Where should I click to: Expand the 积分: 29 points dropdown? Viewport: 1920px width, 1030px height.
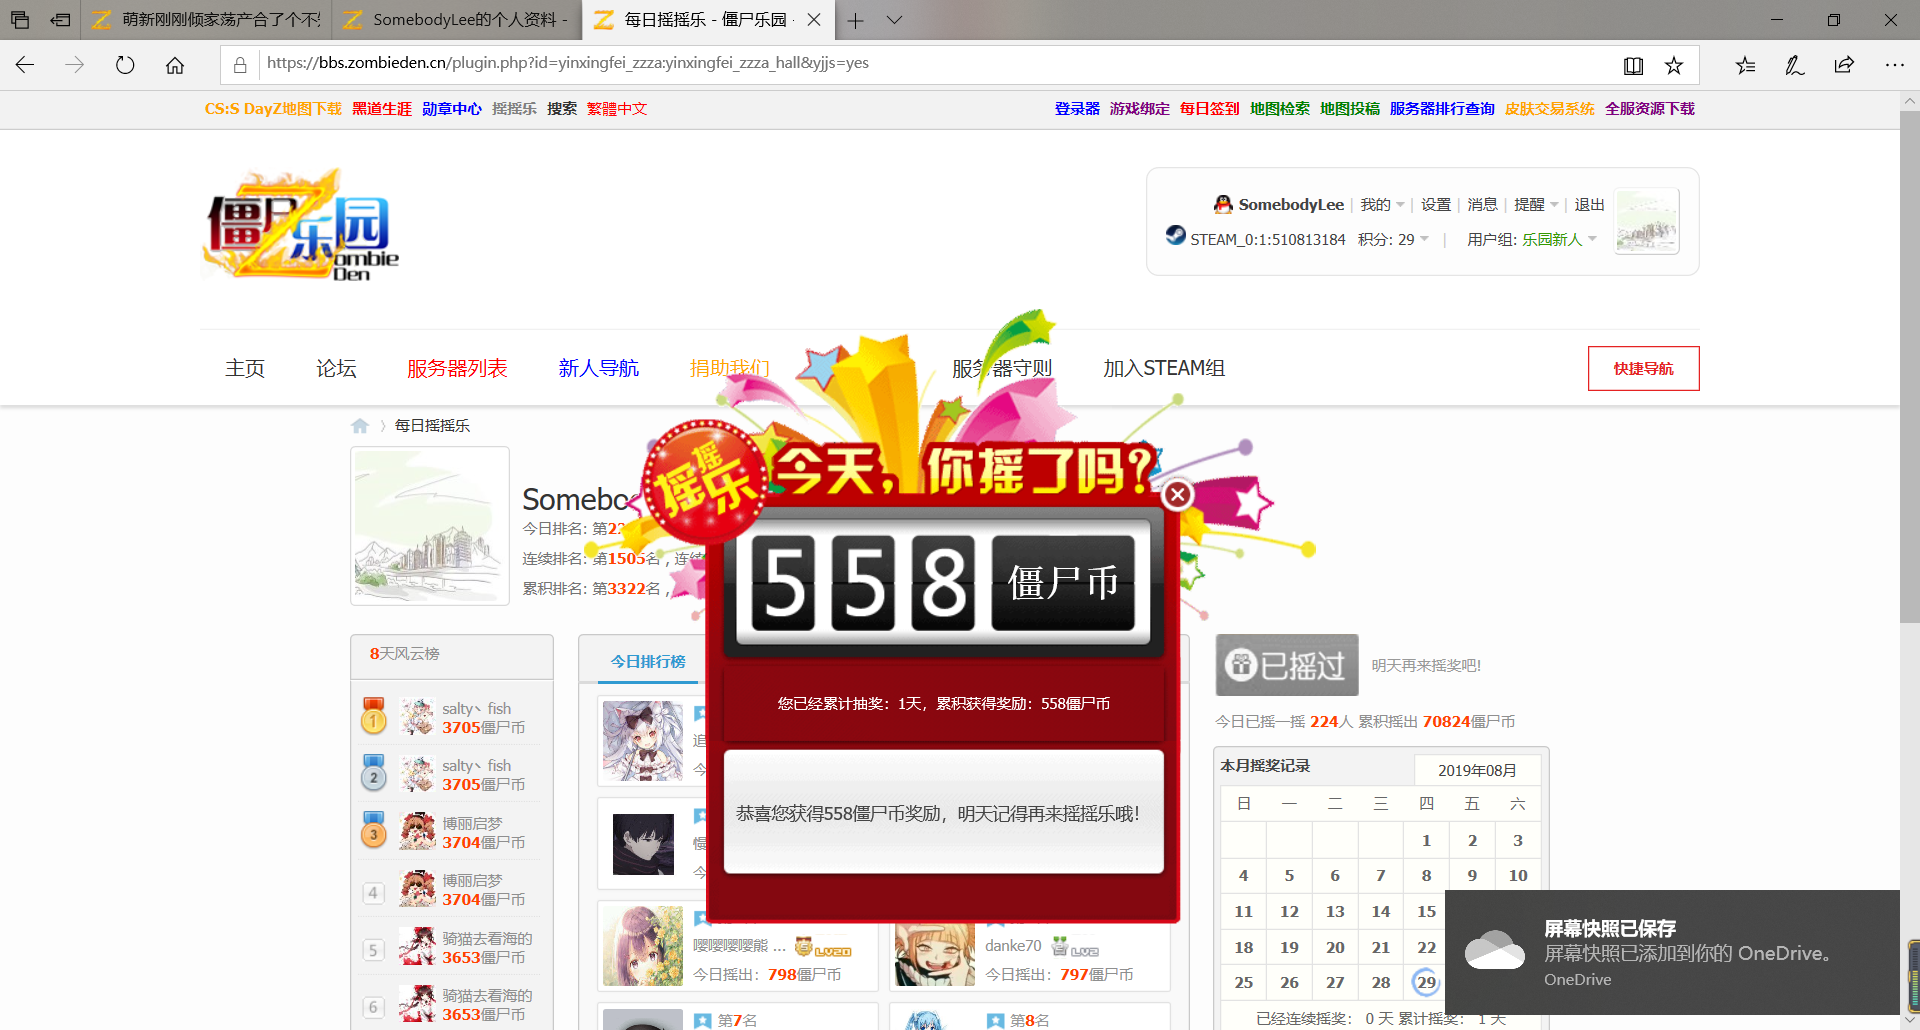click(1393, 240)
